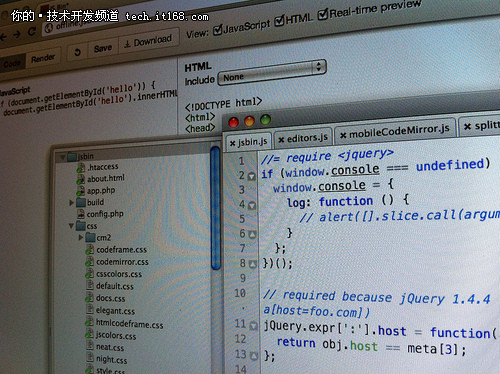Toggle the HTML view checkbox

[279, 22]
